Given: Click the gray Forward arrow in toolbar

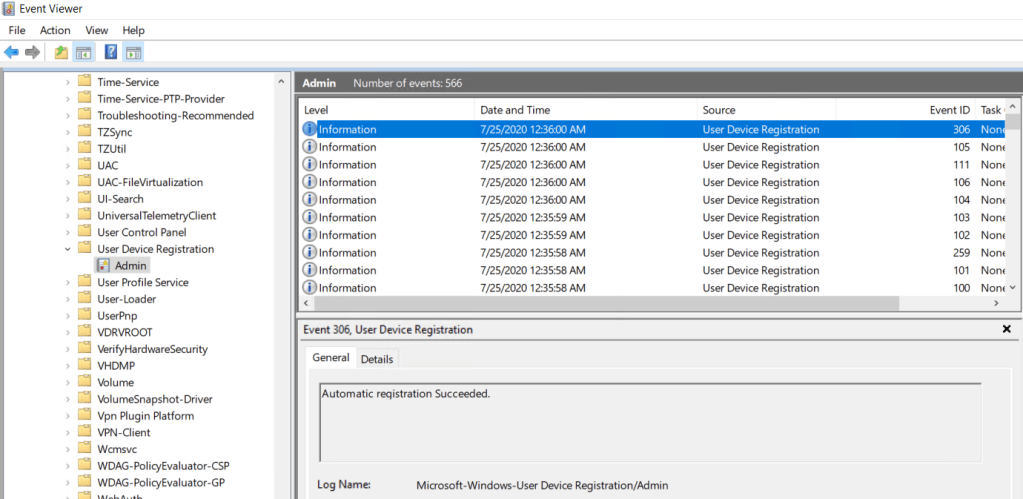Looking at the screenshot, I should point(33,52).
